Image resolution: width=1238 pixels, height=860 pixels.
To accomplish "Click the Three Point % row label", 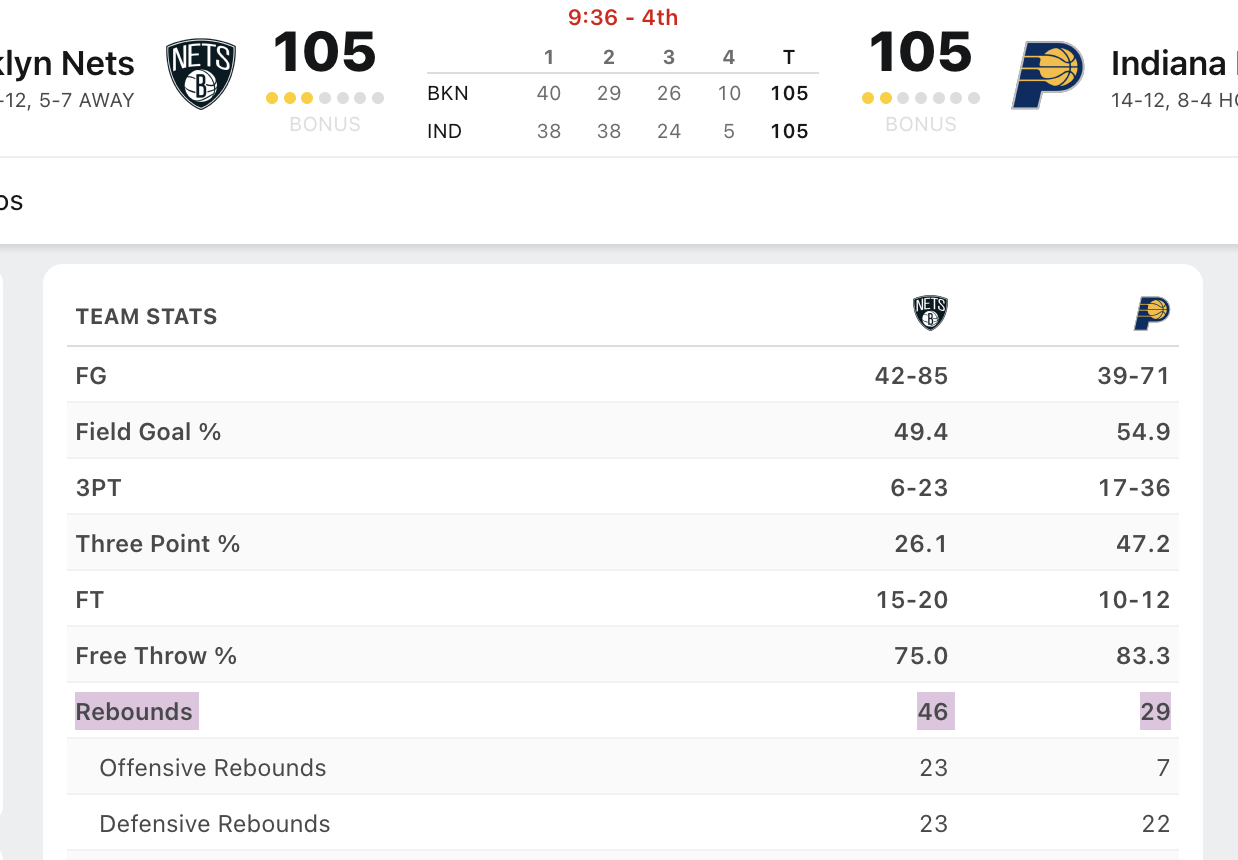I will click(158, 544).
